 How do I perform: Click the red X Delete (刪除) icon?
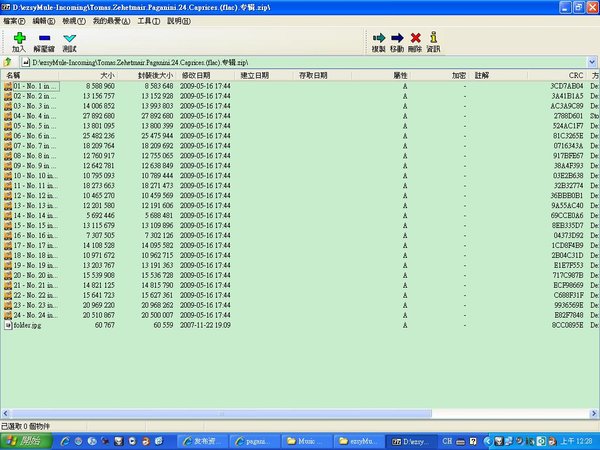[416, 38]
